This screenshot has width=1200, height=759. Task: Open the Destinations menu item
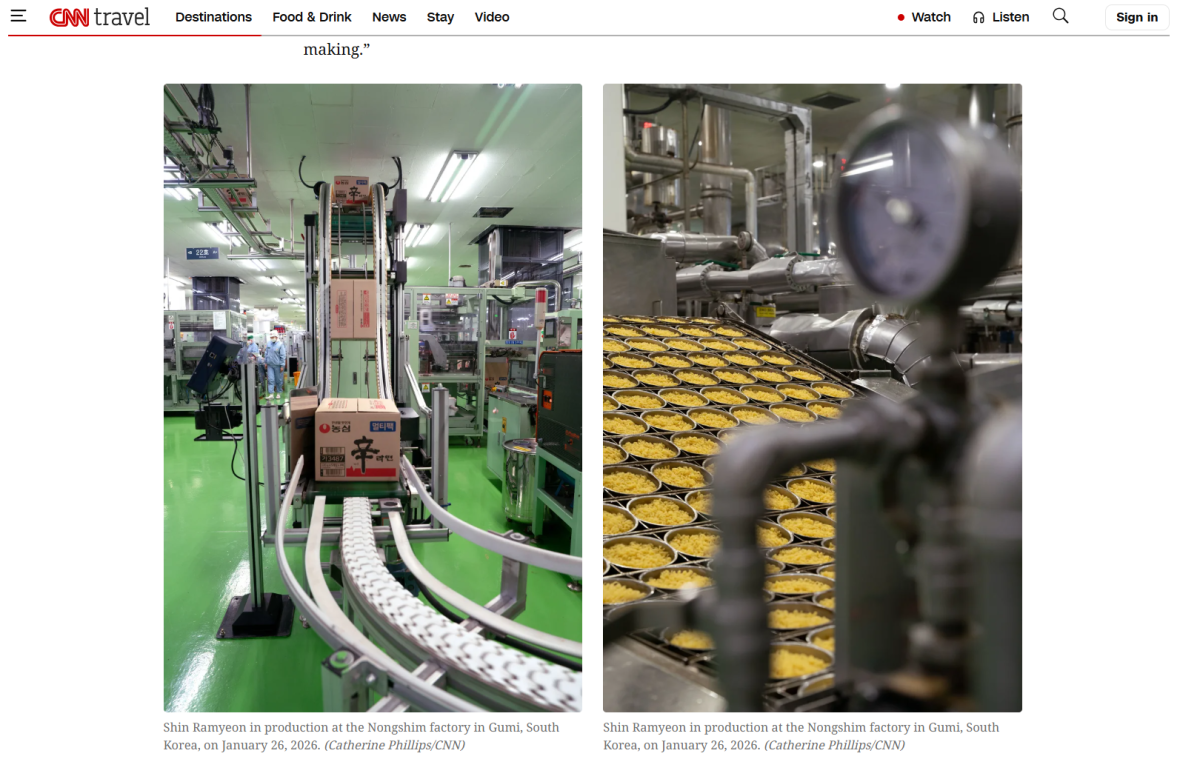tap(213, 17)
